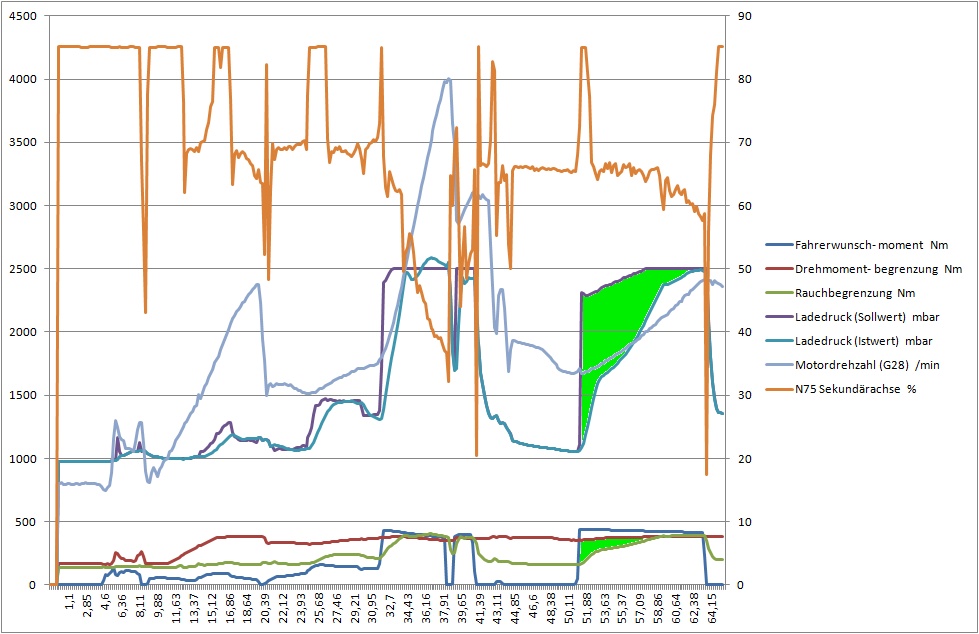
Task: Select the N75 Sekundärachse % legend entry
Action: point(841,389)
